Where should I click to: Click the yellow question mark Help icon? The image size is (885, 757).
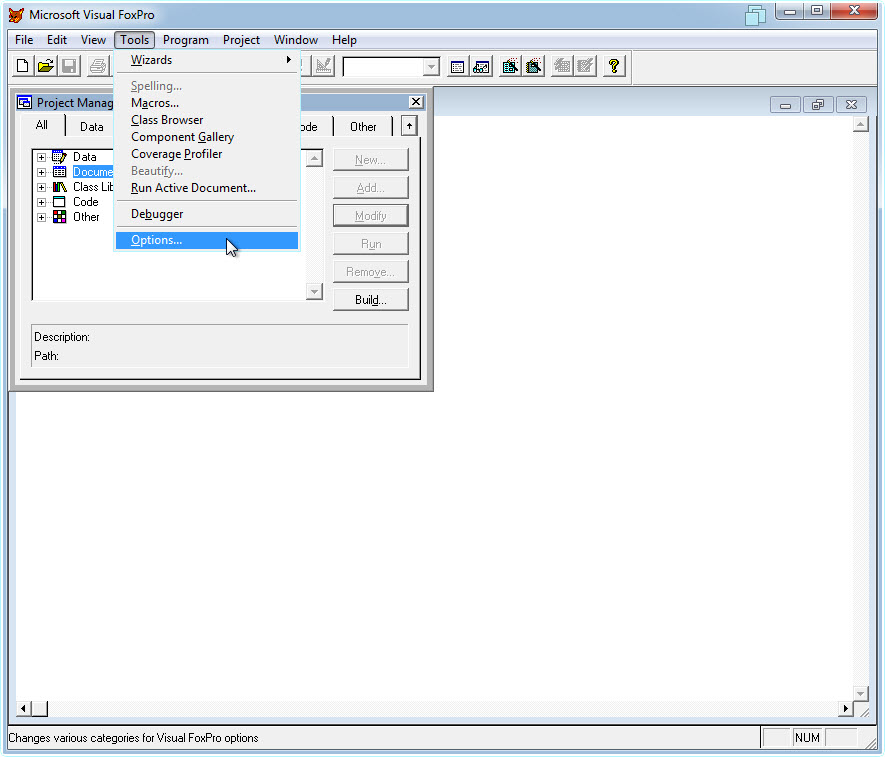point(614,67)
